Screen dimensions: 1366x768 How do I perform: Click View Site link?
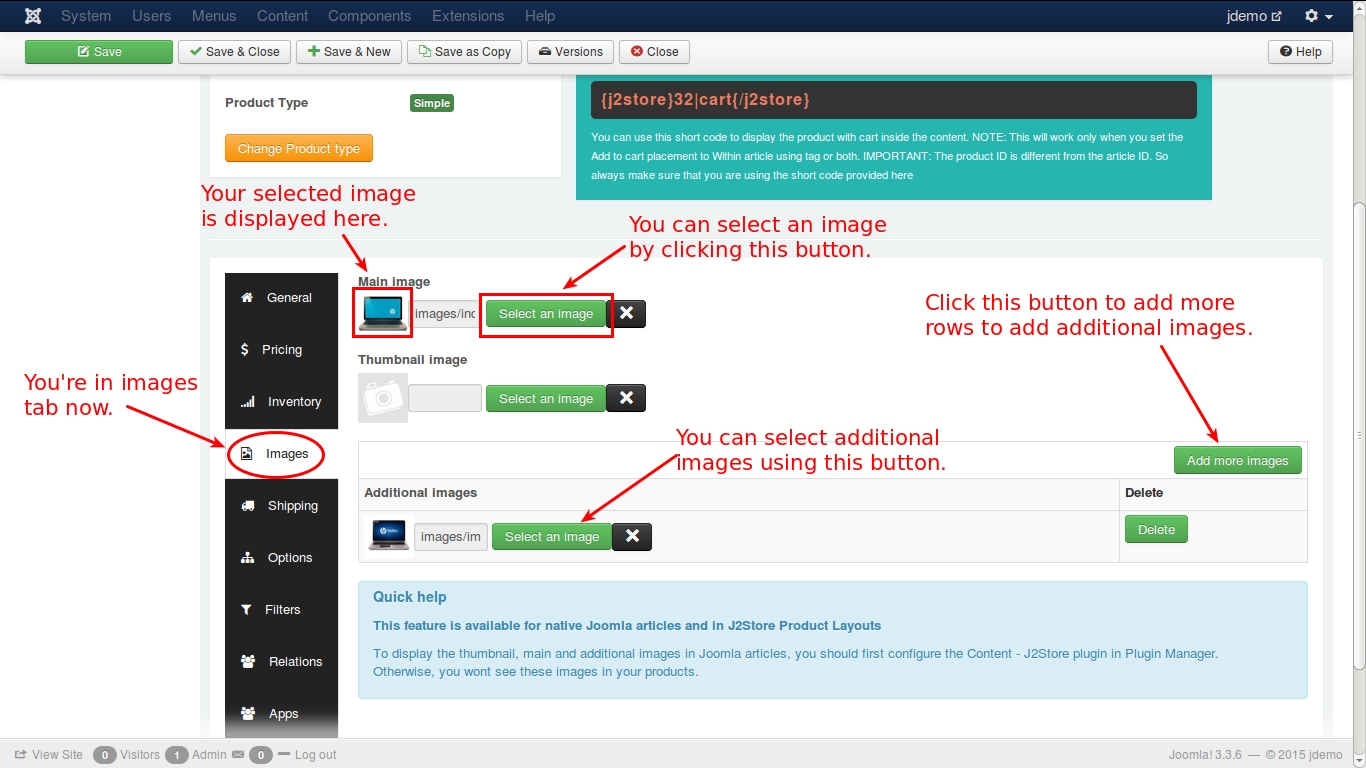coord(49,755)
